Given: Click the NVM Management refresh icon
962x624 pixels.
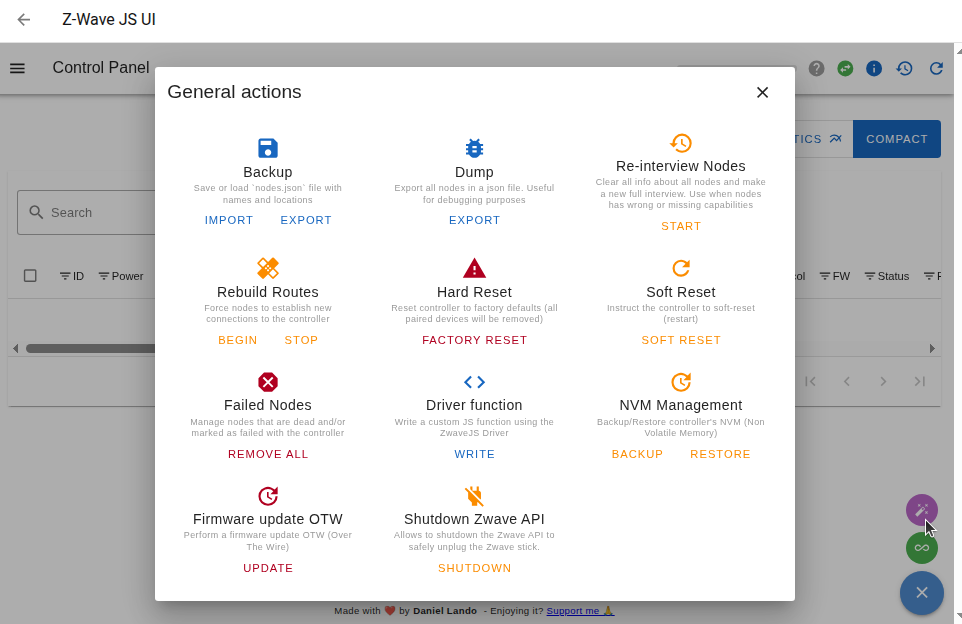Looking at the screenshot, I should click(x=680, y=382).
